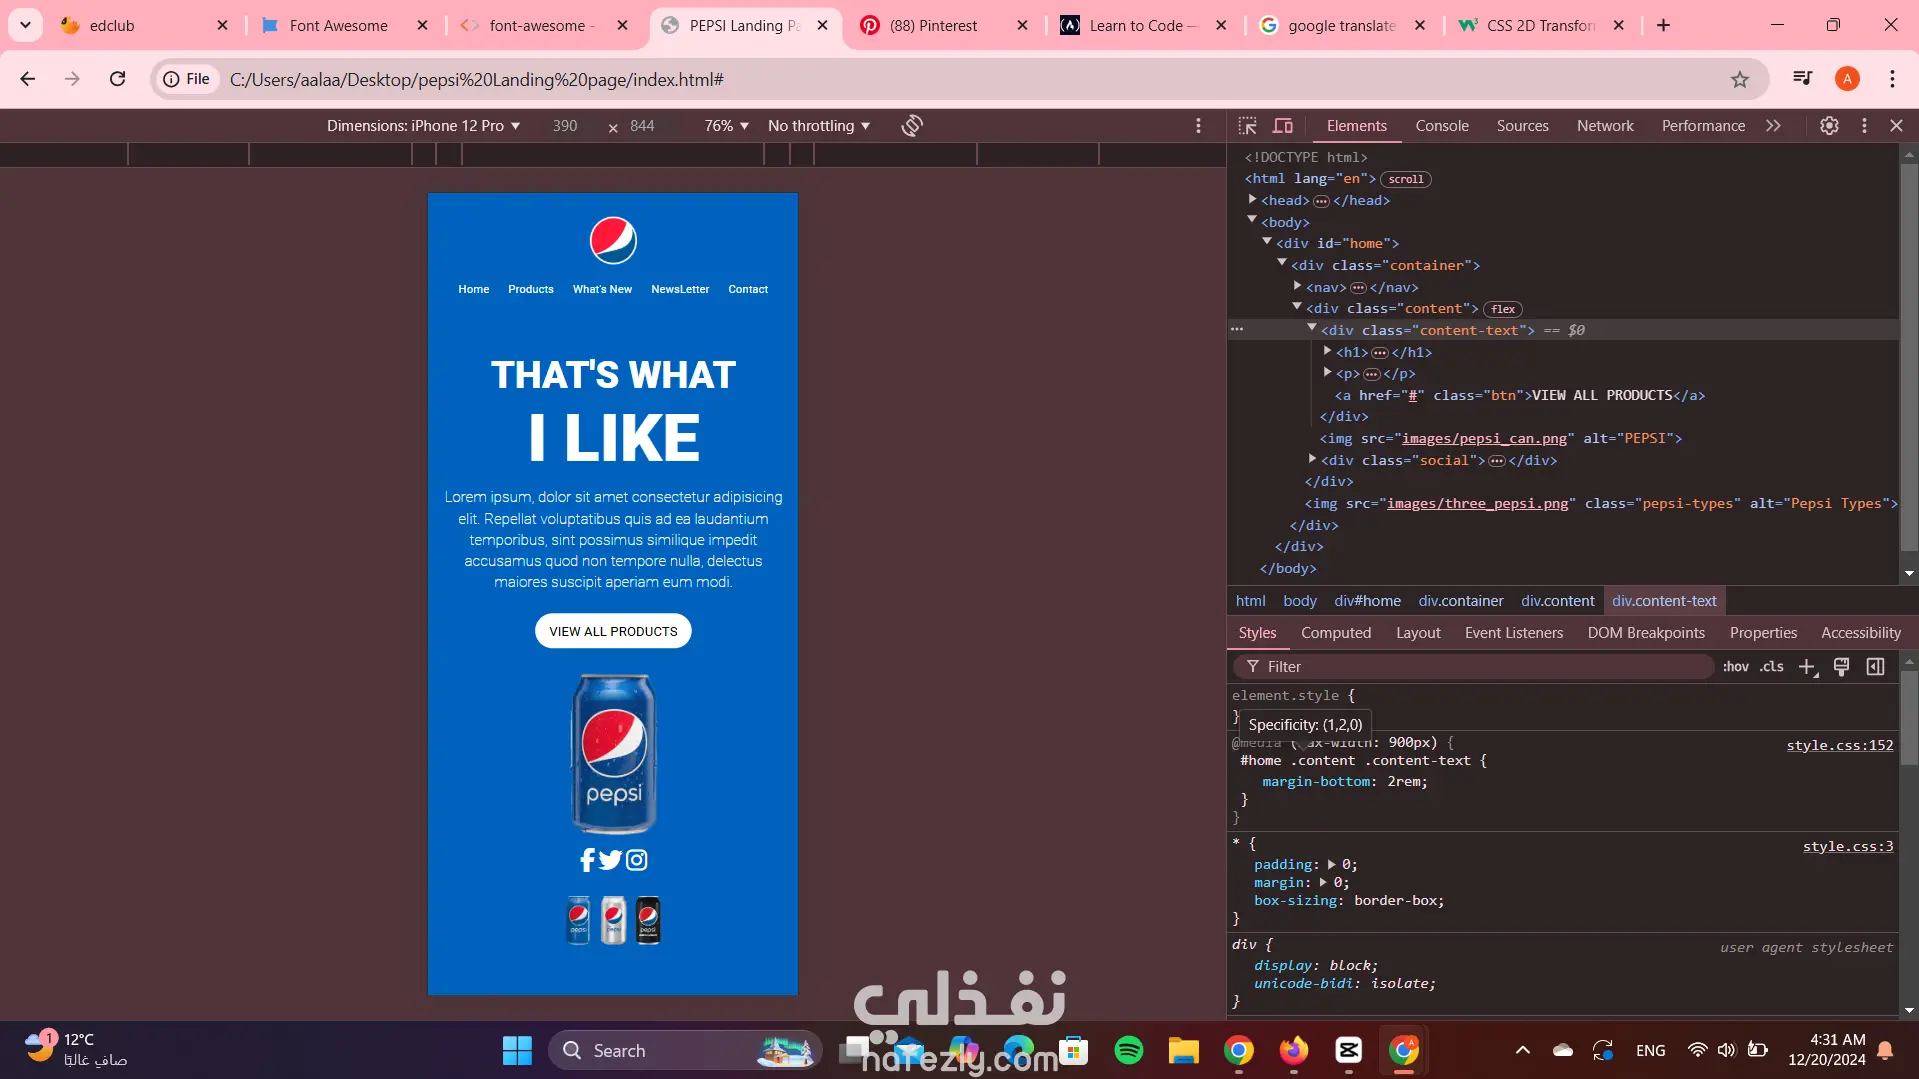Switch to the Sources tab
This screenshot has height=1079, width=1919.
1522,126
